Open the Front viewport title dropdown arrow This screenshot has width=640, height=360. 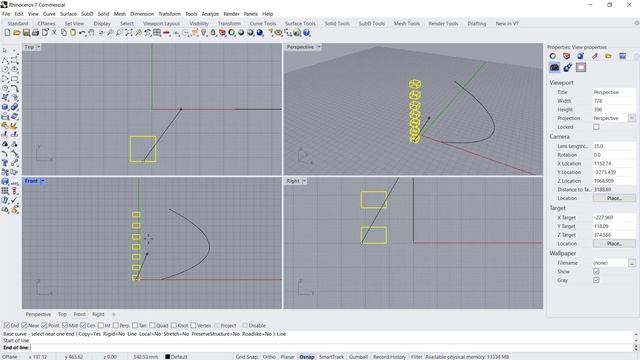(42, 181)
